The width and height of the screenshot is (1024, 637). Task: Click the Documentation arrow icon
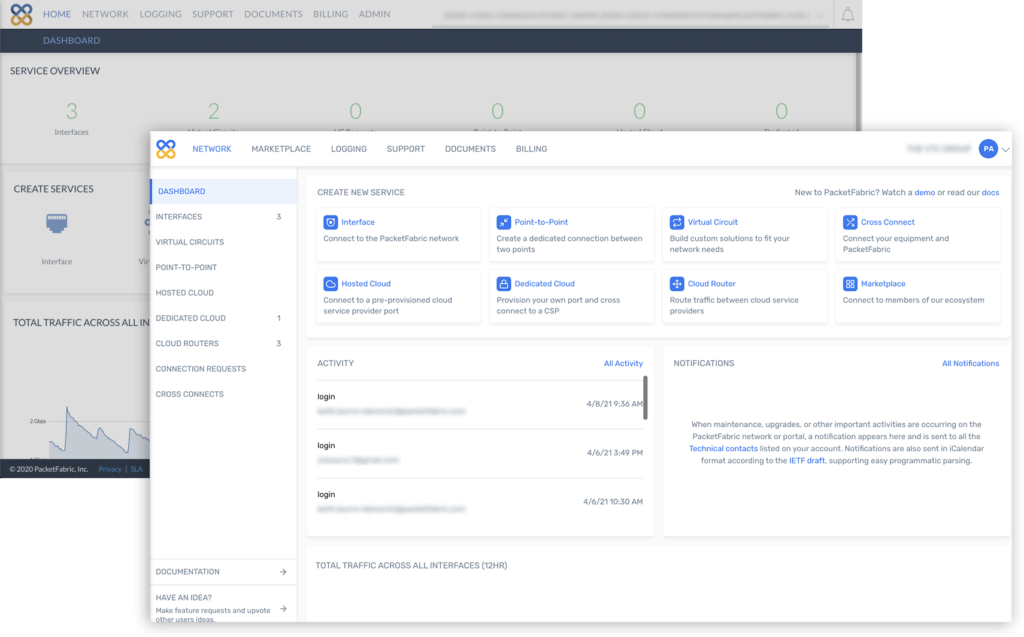click(283, 572)
